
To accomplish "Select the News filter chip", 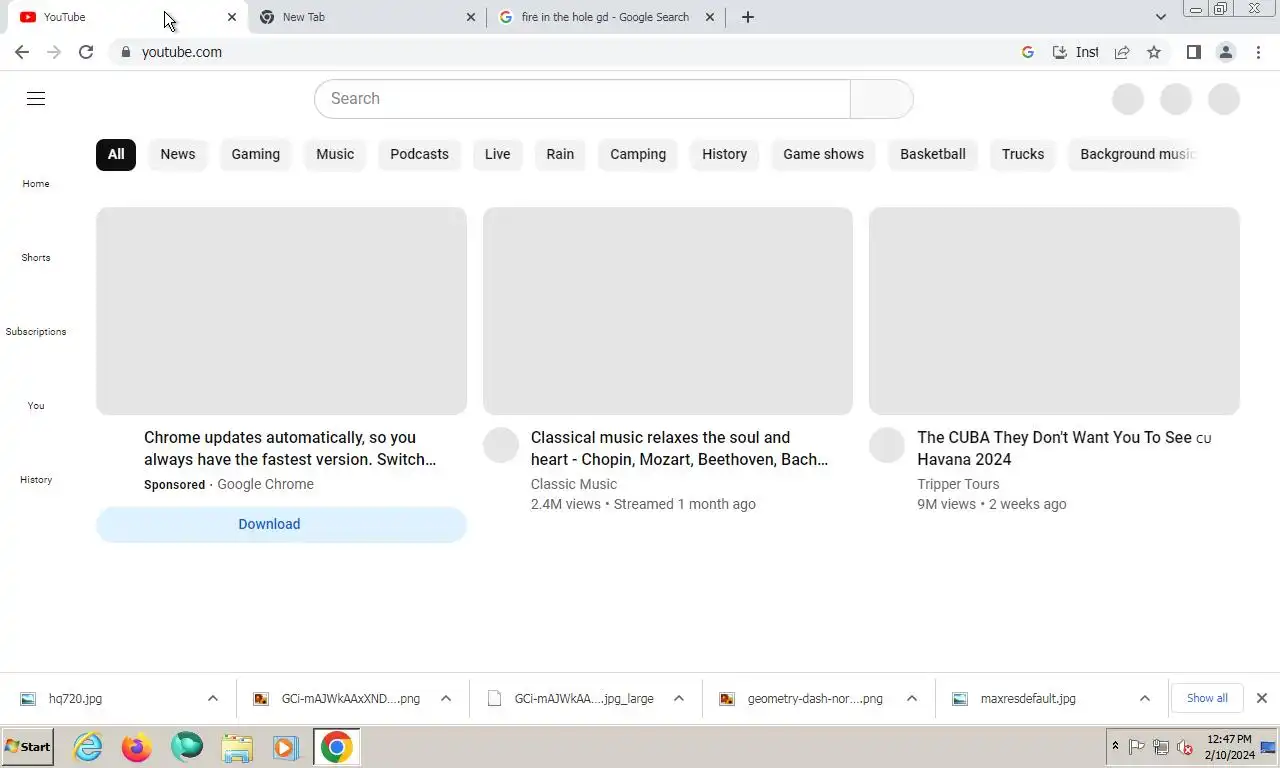I will tap(178, 154).
